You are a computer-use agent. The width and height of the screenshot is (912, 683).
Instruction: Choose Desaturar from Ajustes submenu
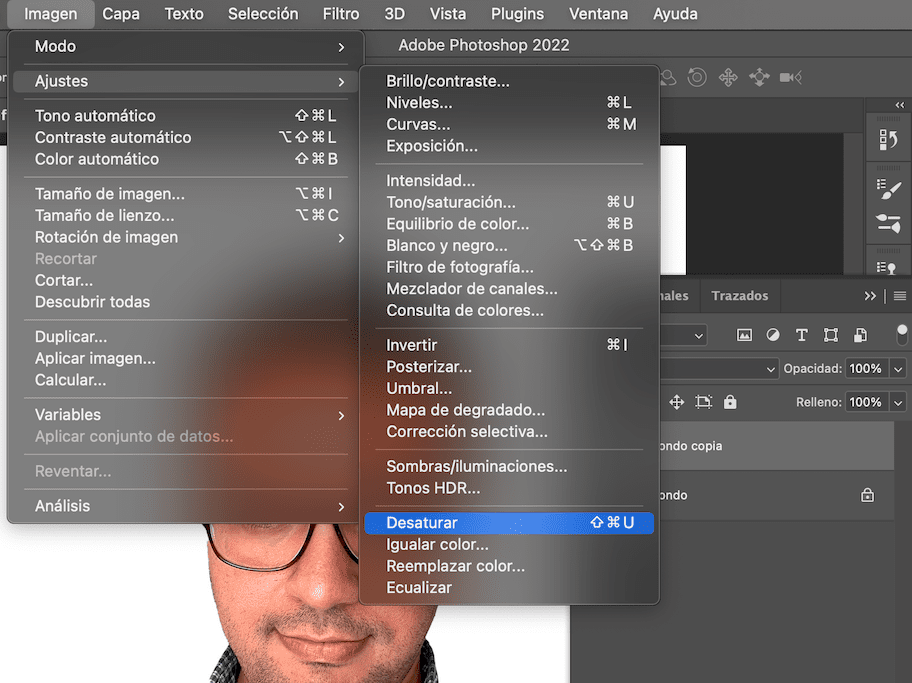(509, 523)
